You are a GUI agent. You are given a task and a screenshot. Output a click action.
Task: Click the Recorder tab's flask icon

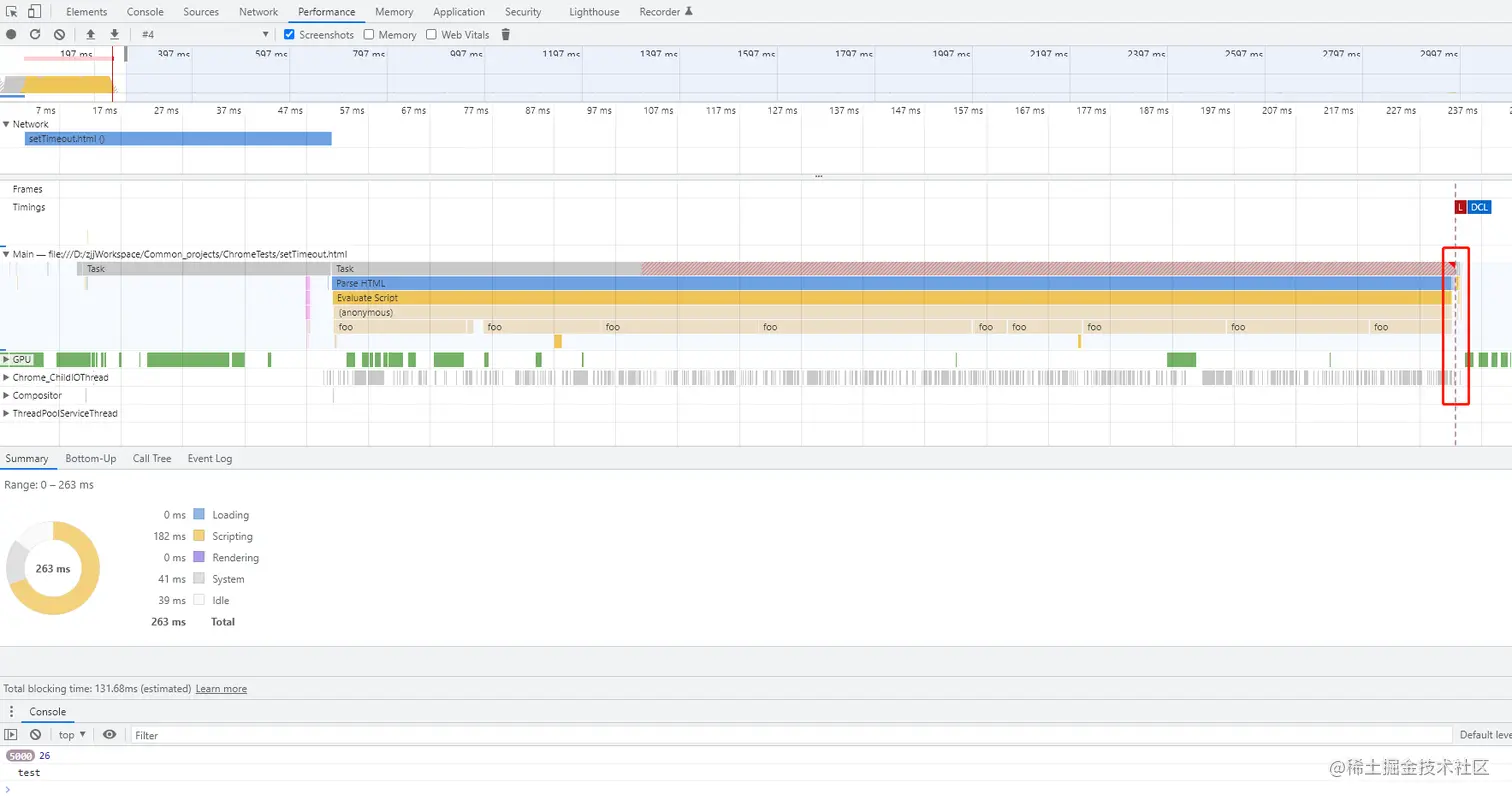point(688,12)
